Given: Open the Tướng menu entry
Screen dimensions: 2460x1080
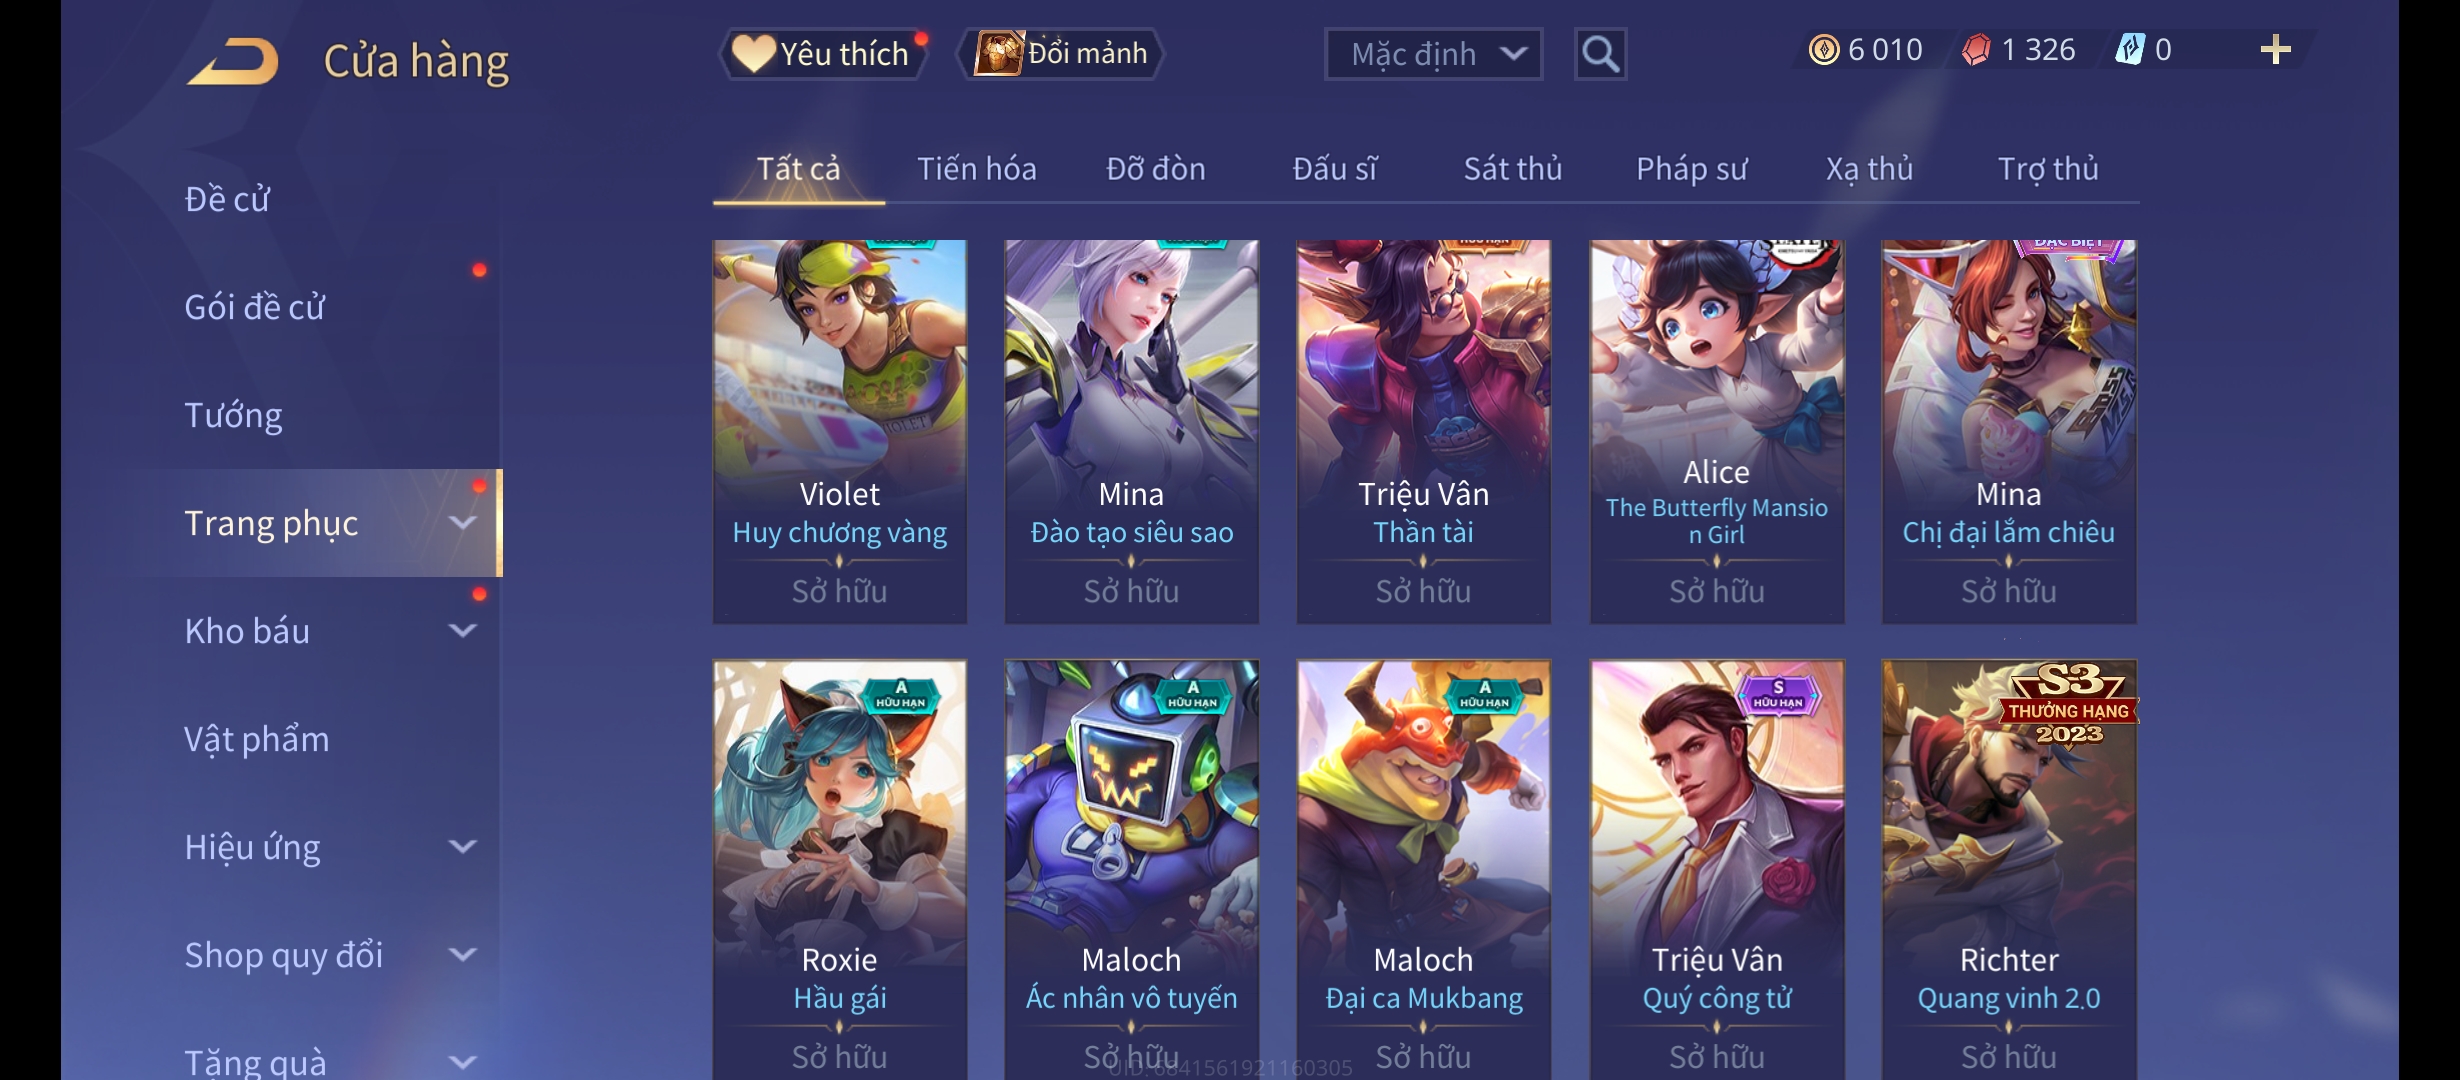Looking at the screenshot, I should (233, 415).
